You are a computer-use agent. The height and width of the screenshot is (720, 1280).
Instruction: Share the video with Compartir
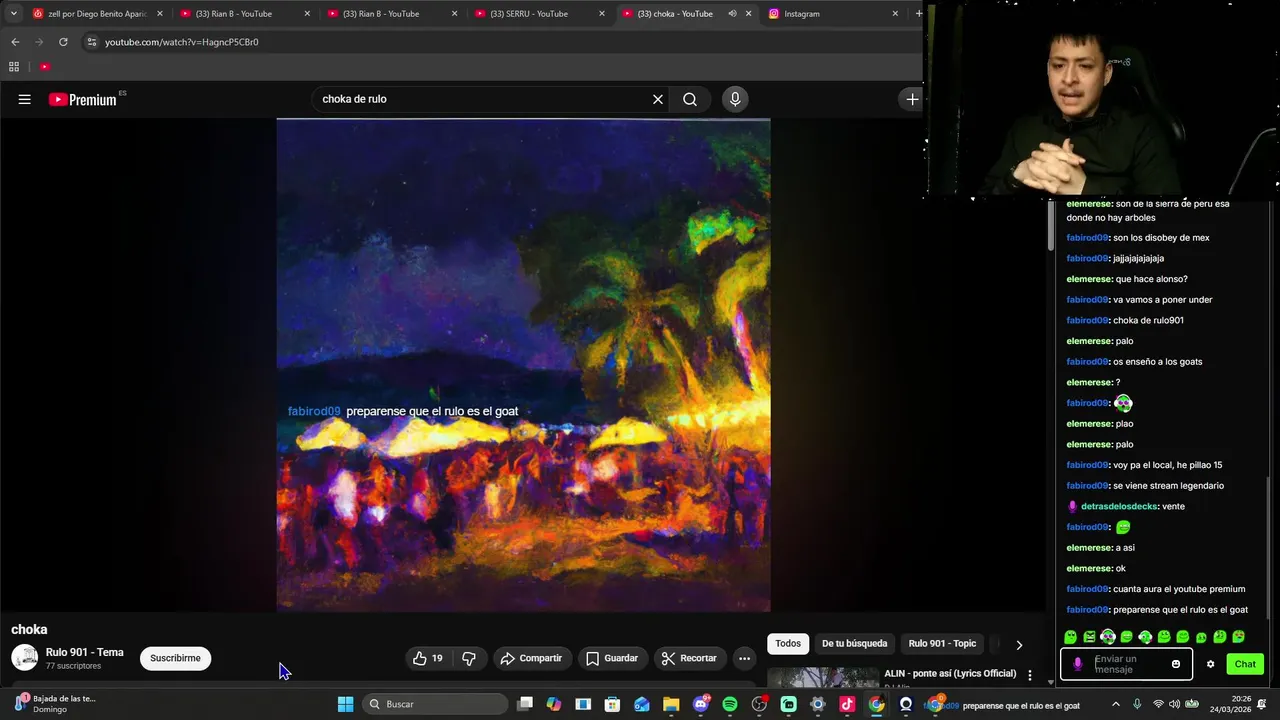click(x=531, y=658)
